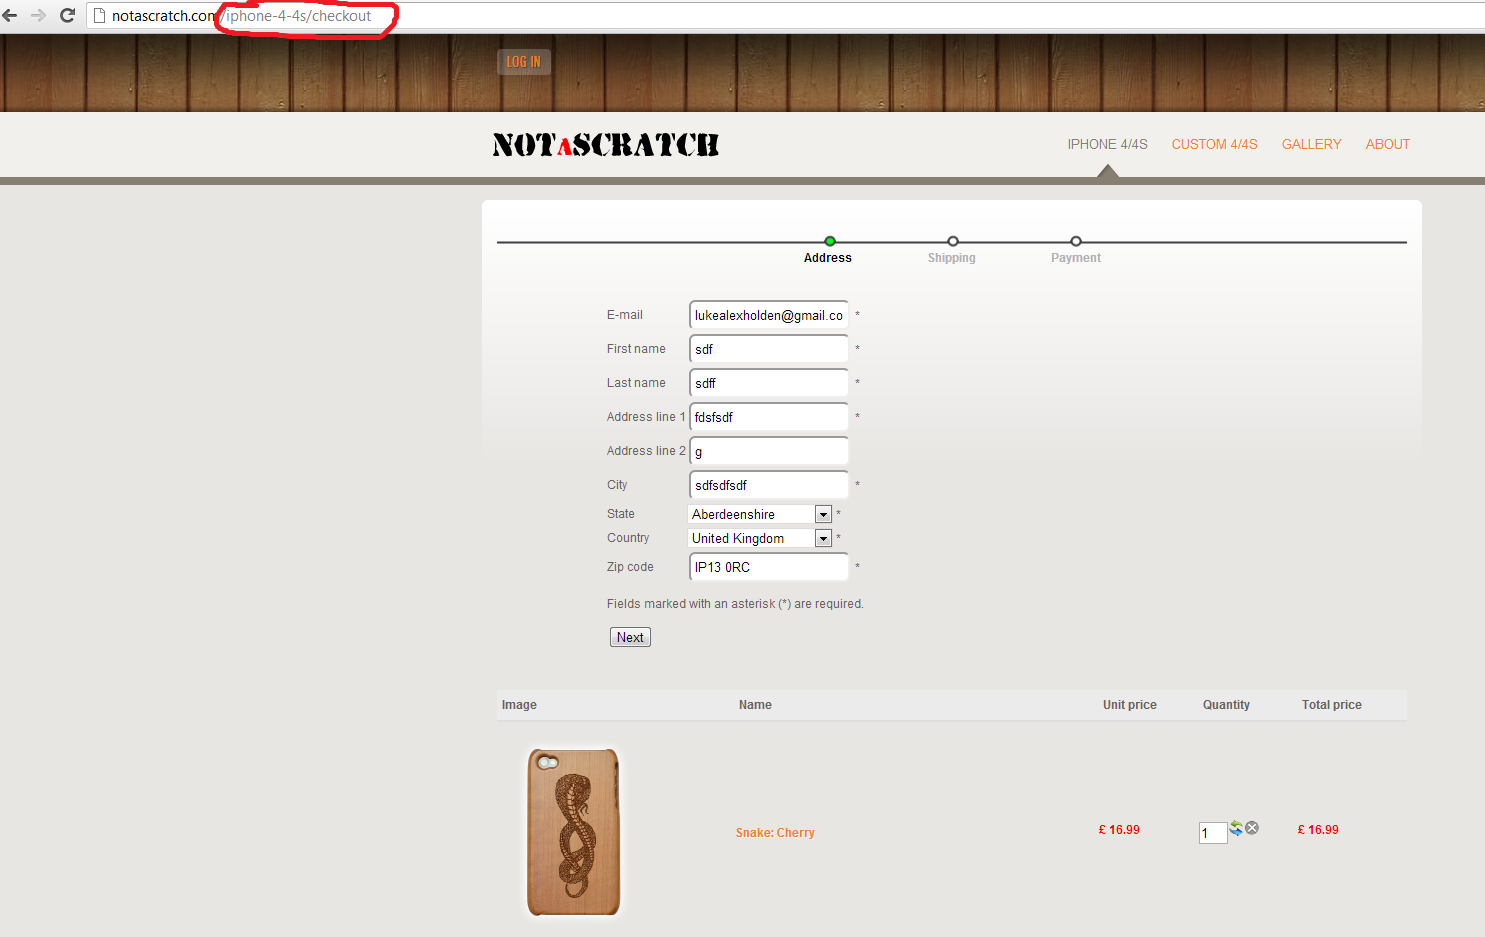This screenshot has height=937, width=1485.
Task: Click the 'Quantity' column header
Action: pyautogui.click(x=1226, y=705)
